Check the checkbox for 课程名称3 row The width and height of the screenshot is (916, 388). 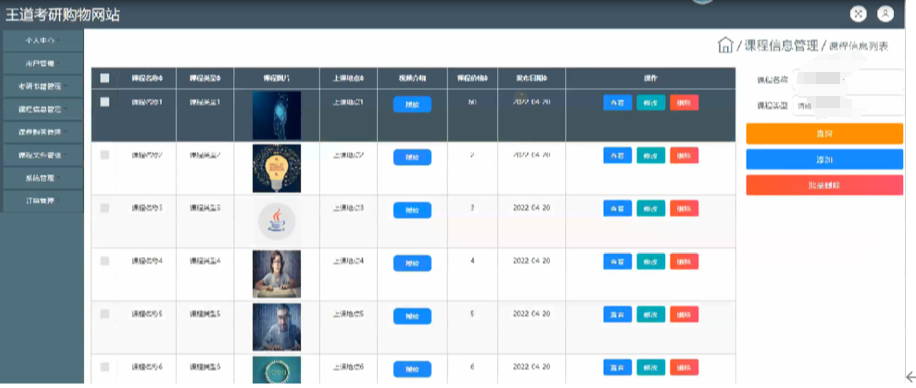105,208
